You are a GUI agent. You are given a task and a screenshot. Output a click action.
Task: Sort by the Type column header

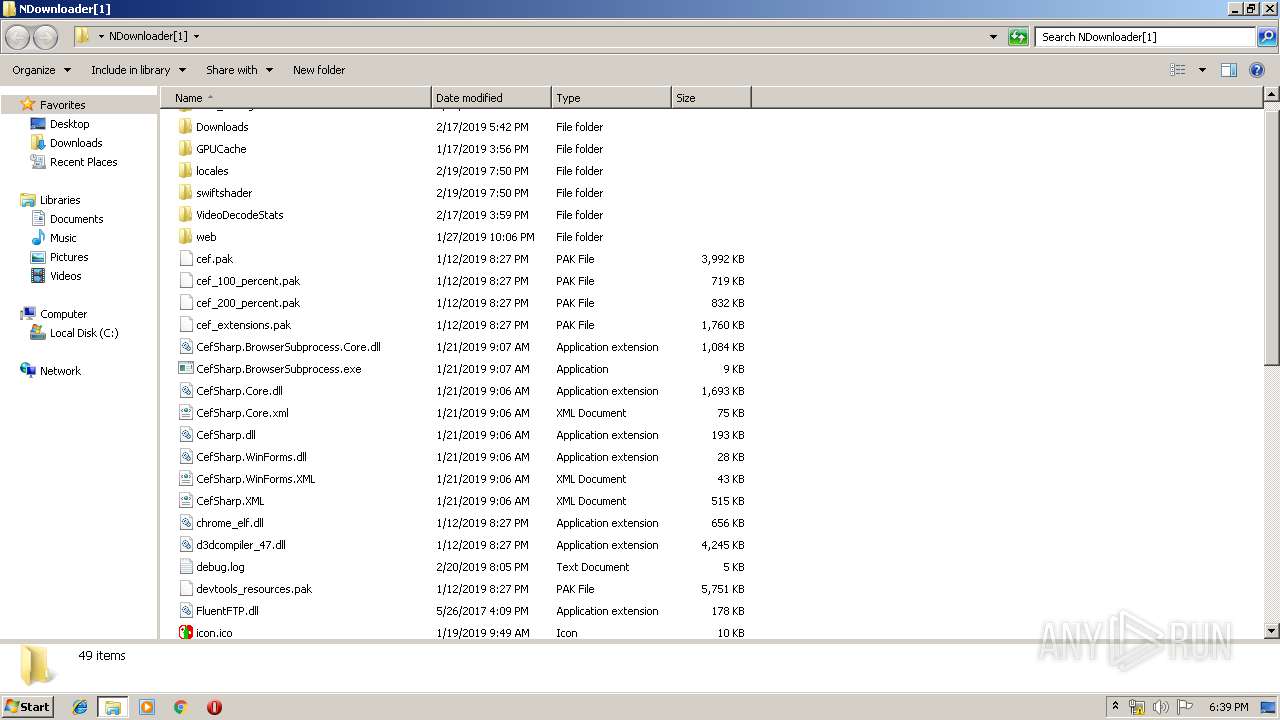(611, 98)
